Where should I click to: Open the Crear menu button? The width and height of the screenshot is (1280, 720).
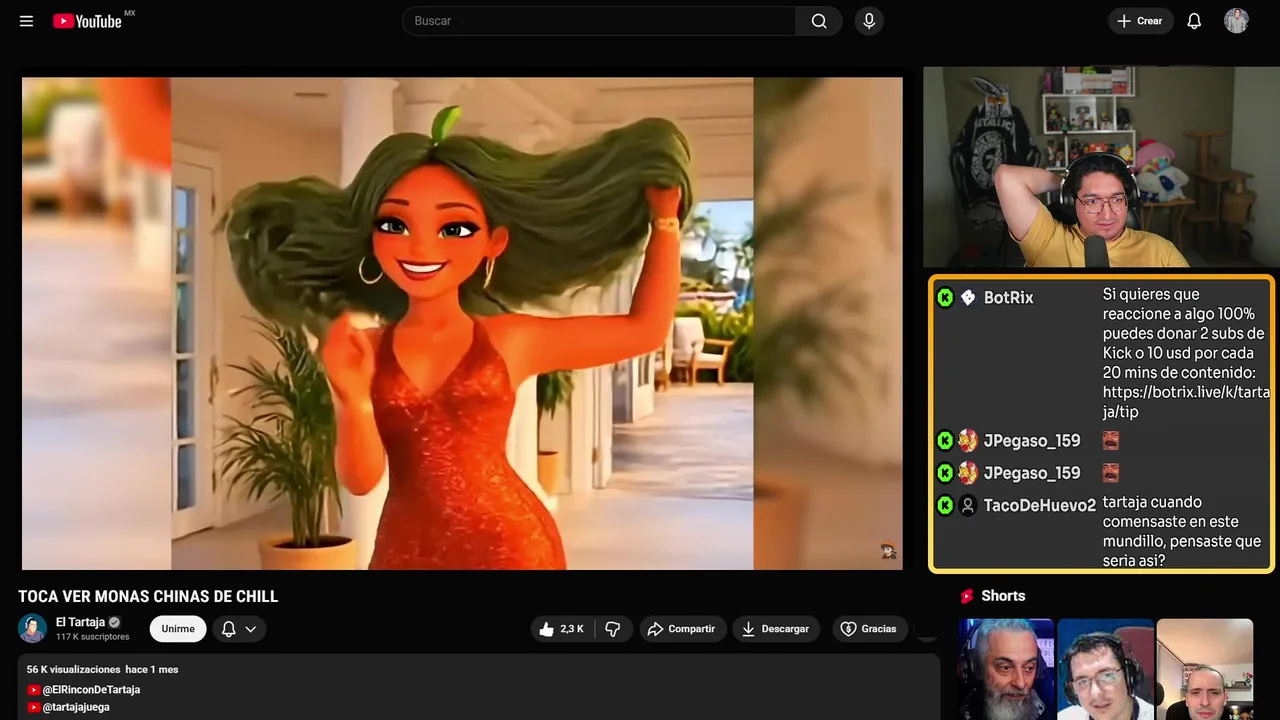1140,21
